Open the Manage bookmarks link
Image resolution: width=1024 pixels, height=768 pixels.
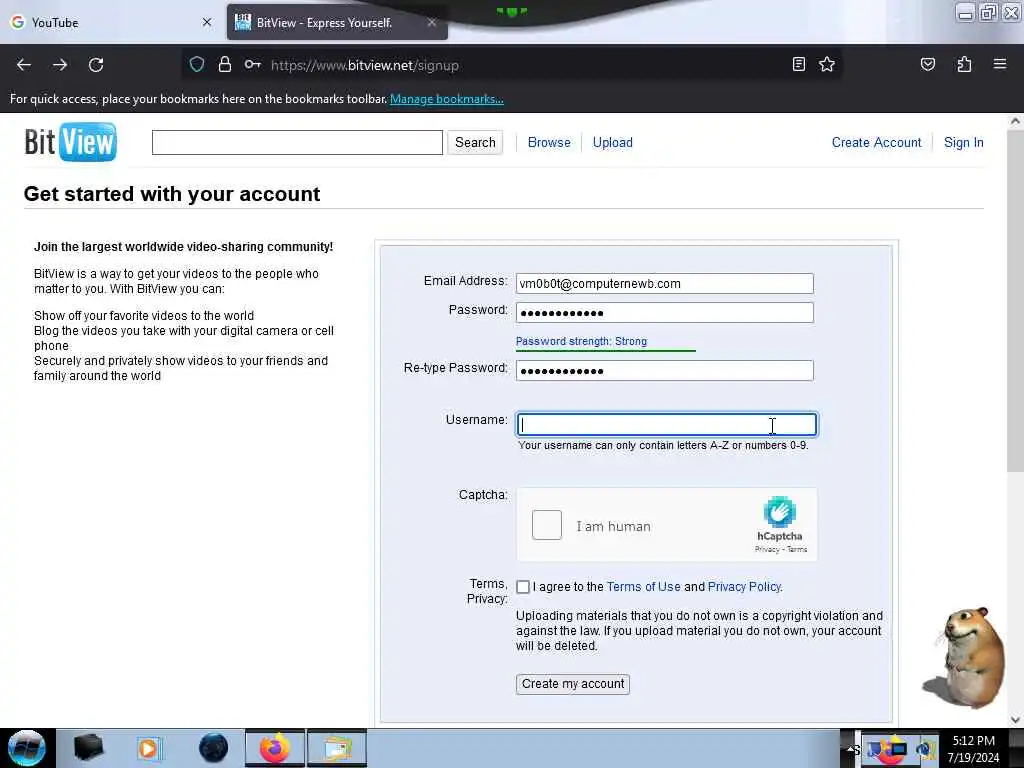pos(447,99)
